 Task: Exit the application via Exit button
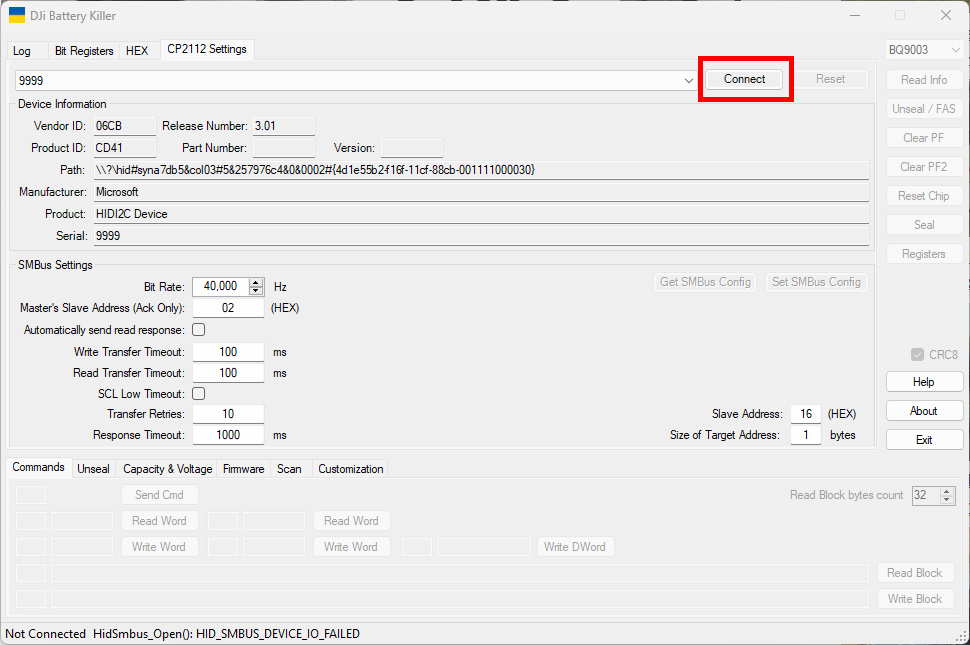point(924,439)
